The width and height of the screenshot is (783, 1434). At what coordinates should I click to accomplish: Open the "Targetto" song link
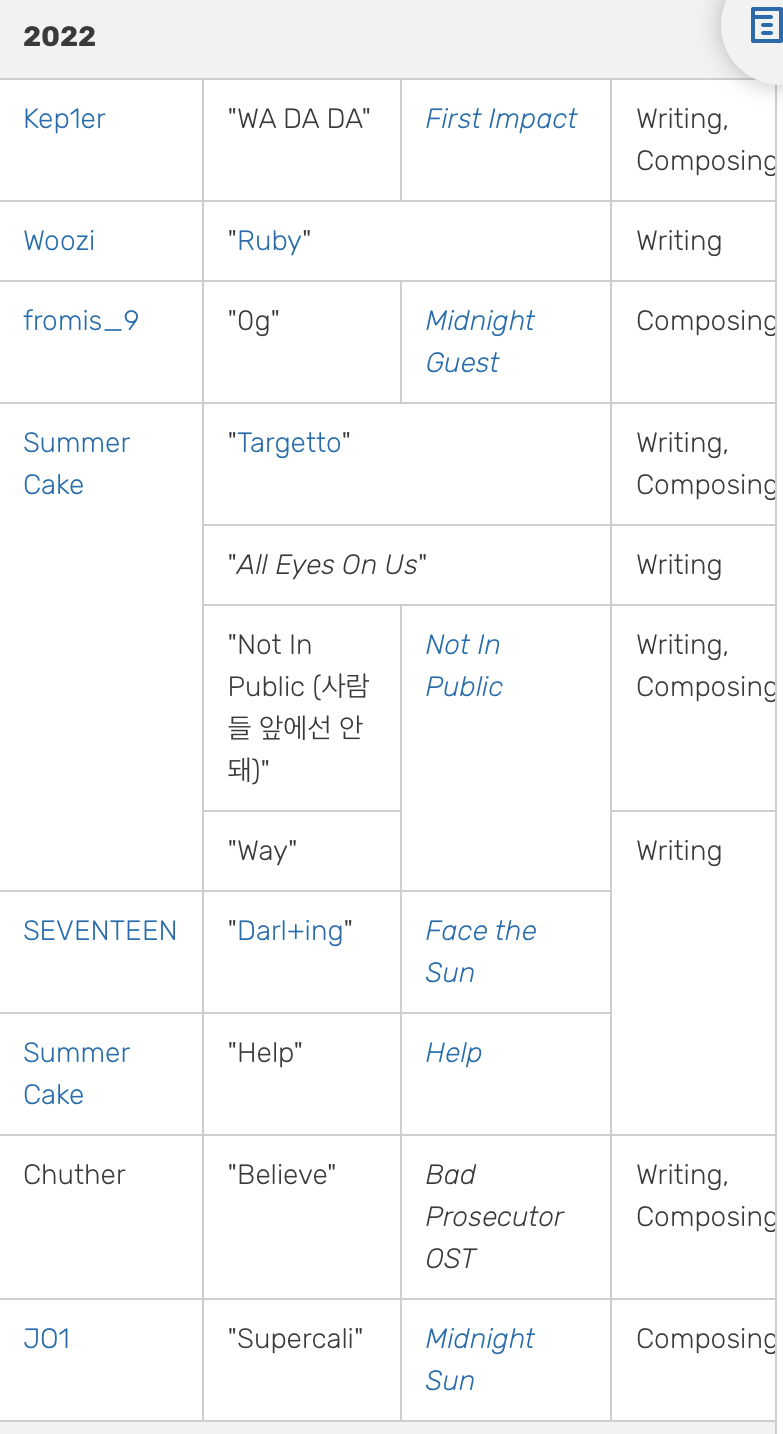(x=289, y=443)
